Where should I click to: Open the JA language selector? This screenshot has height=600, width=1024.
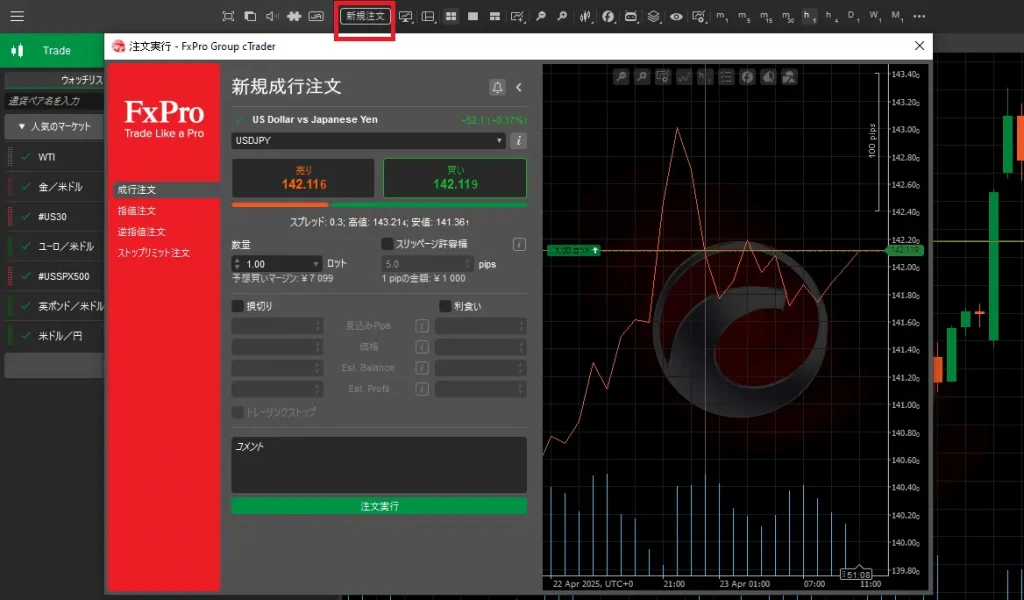(316, 16)
